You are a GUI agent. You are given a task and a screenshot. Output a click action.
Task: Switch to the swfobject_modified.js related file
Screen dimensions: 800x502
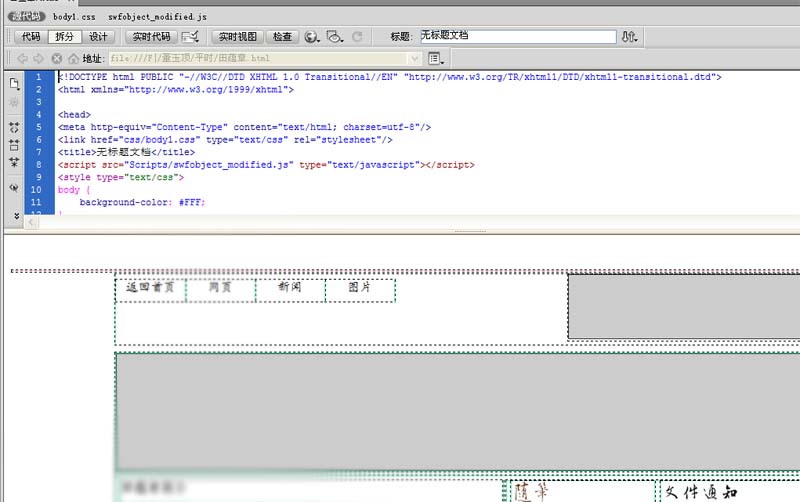[x=157, y=17]
